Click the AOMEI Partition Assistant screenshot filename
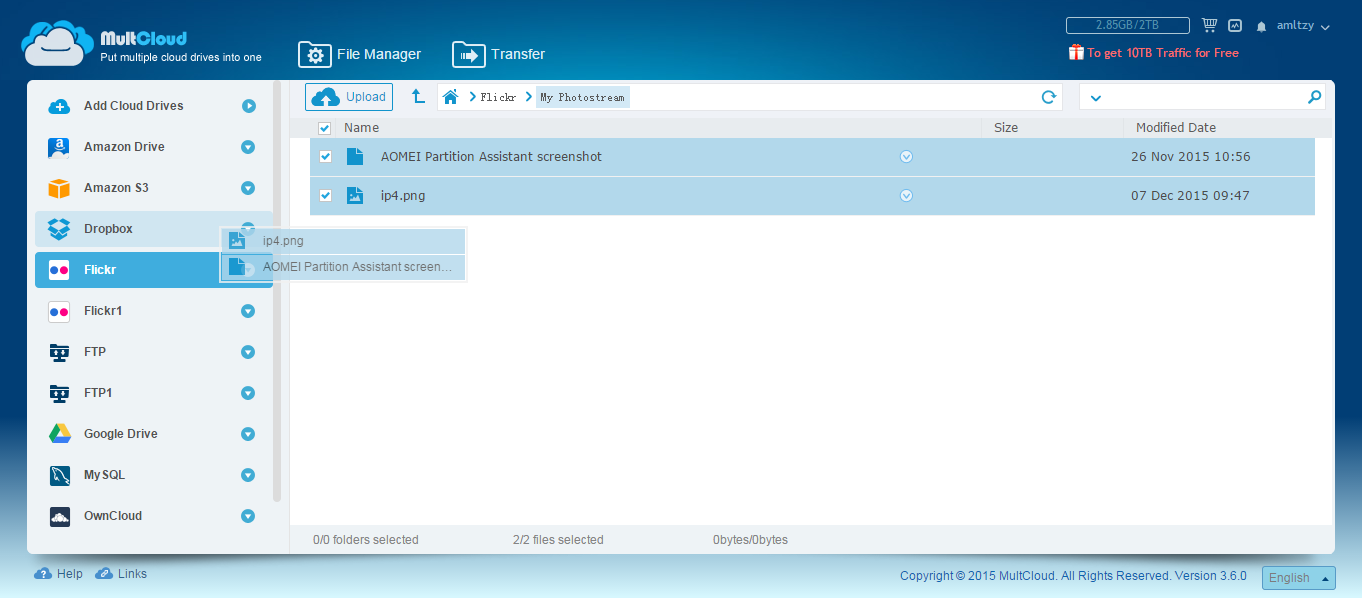 [x=491, y=157]
